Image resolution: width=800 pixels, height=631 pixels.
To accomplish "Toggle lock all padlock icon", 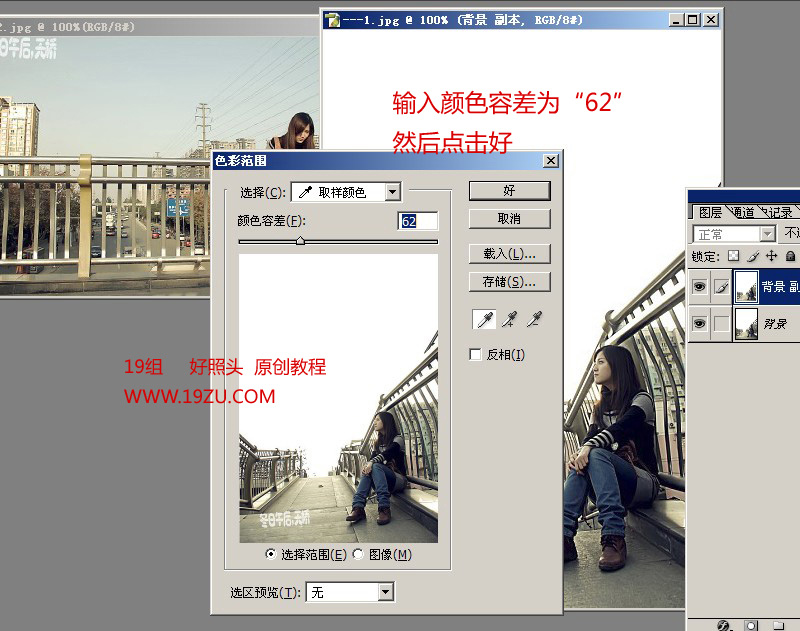I will [790, 256].
